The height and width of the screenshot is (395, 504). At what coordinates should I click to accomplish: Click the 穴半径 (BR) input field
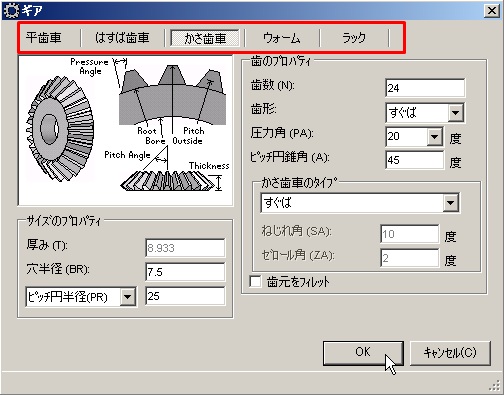(185, 272)
